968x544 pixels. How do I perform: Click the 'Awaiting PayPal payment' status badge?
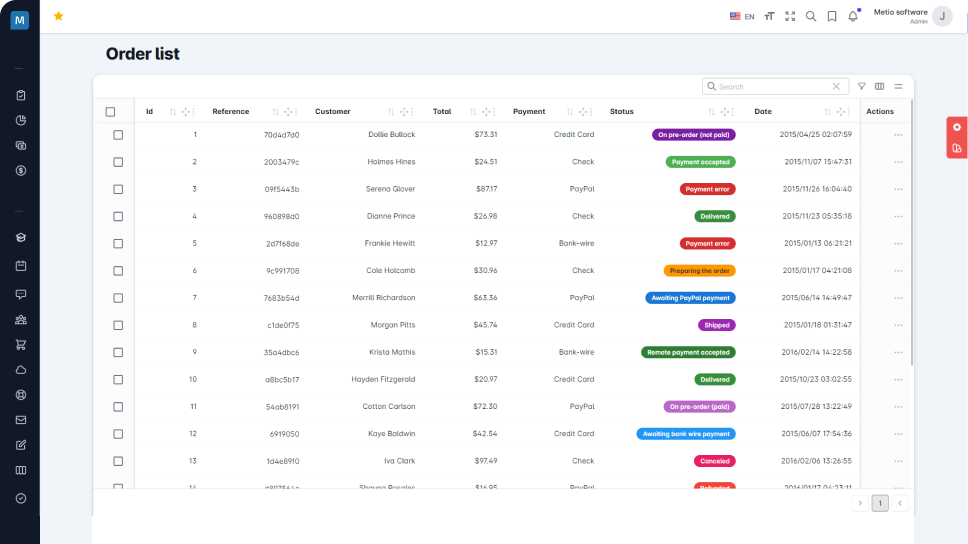click(x=690, y=298)
